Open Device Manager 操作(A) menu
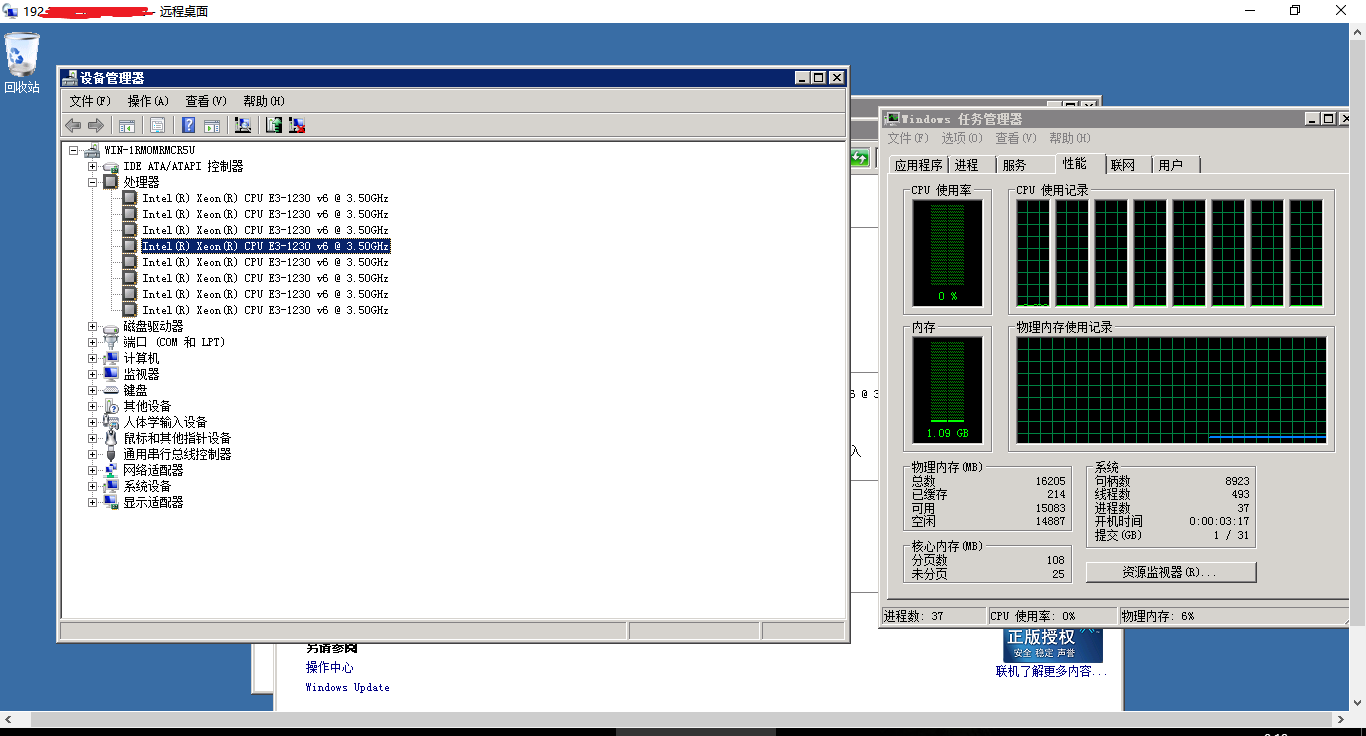This screenshot has width=1366, height=736. pos(148,101)
